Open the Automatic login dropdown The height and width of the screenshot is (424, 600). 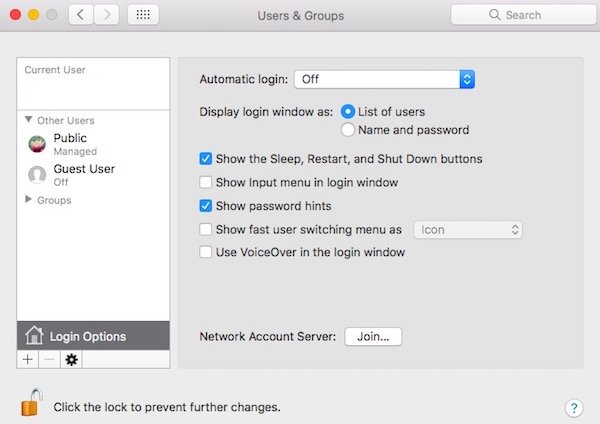pos(384,79)
